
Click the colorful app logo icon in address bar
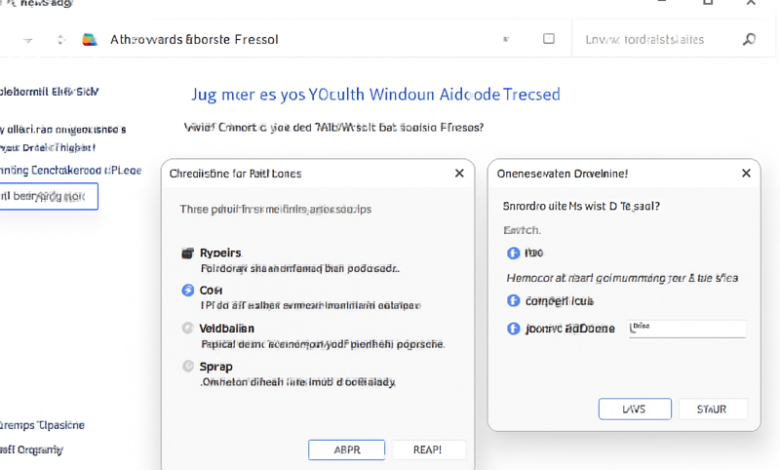90,40
